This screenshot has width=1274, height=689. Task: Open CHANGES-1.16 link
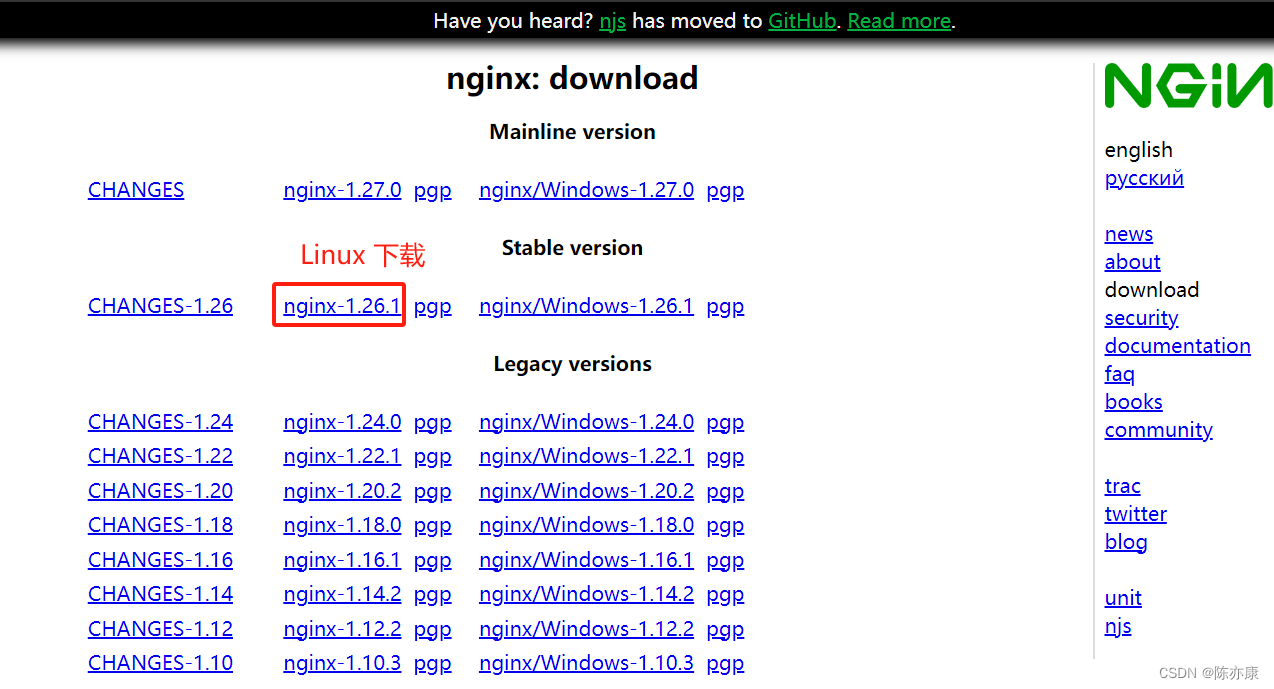pyautogui.click(x=160, y=560)
